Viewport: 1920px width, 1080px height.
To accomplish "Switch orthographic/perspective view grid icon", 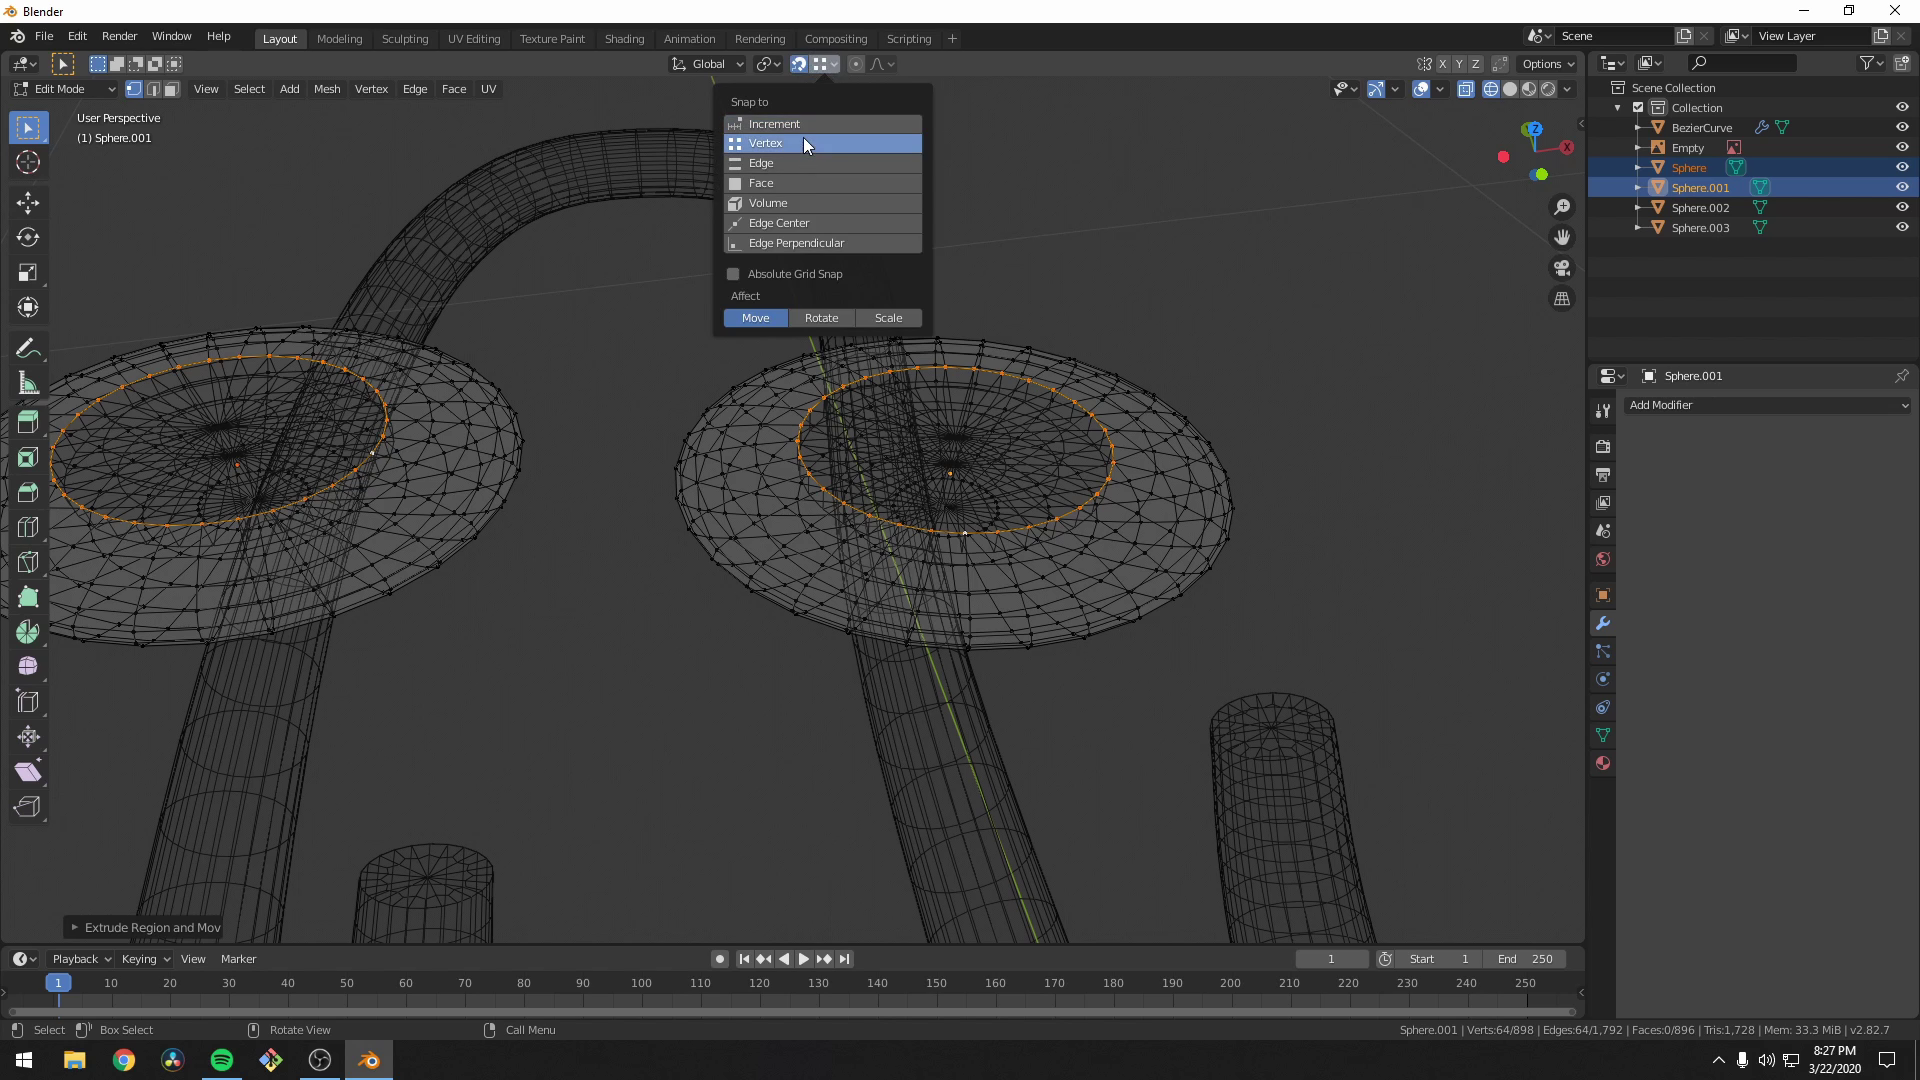I will tap(1562, 299).
